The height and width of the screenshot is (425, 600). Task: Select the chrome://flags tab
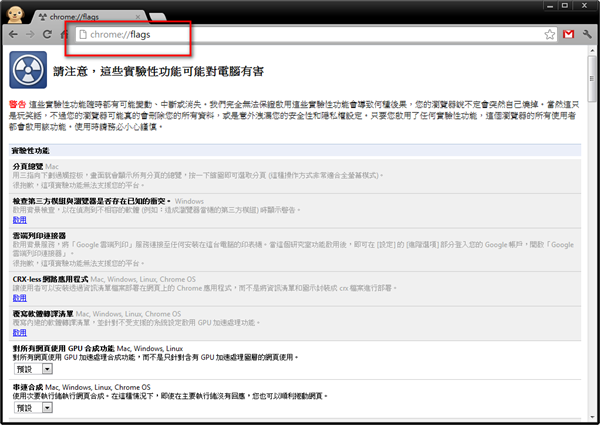tap(86, 17)
